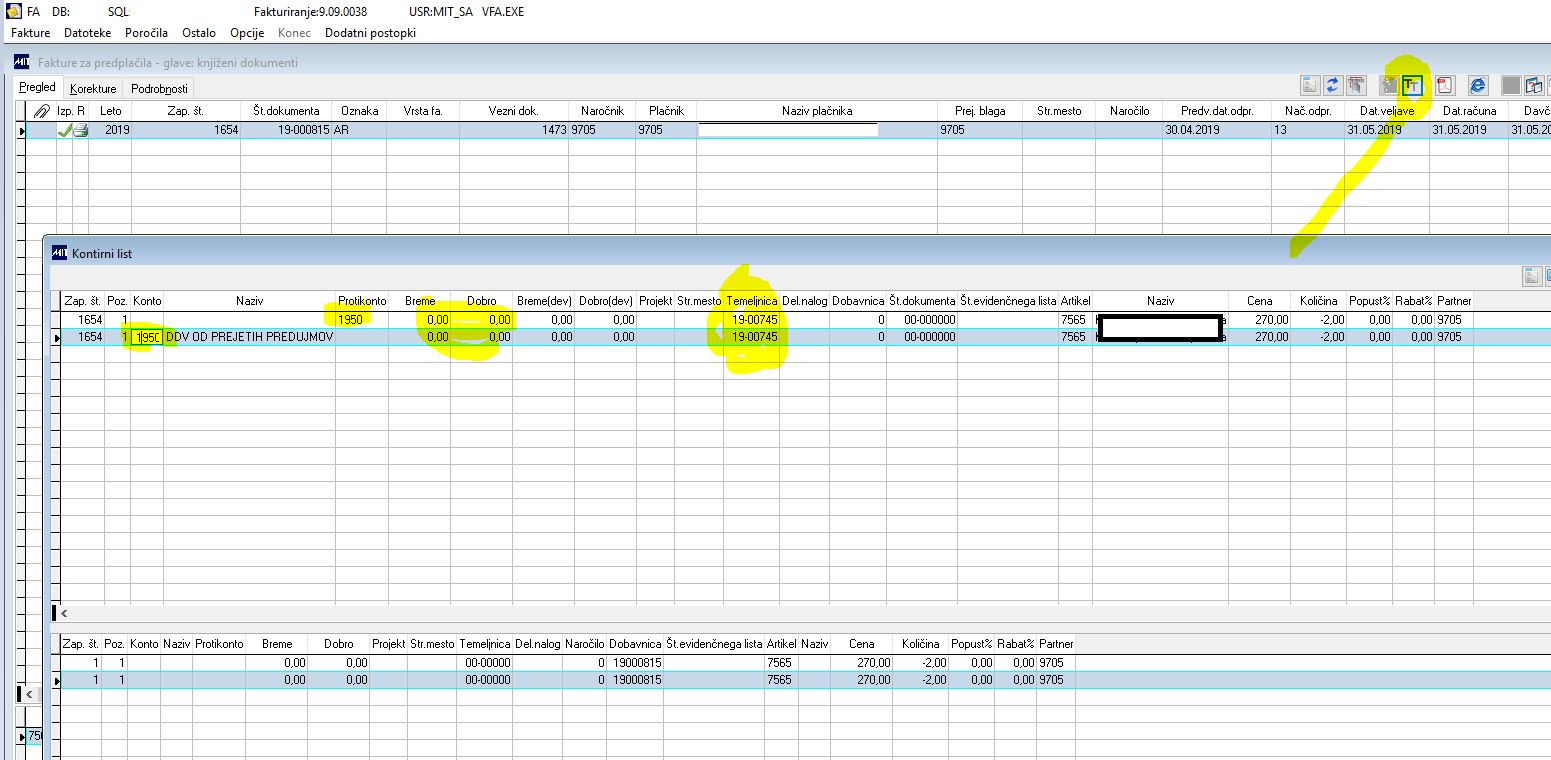Click the Dat.veljave column header
The width and height of the screenshot is (1551, 760).
click(x=1387, y=111)
